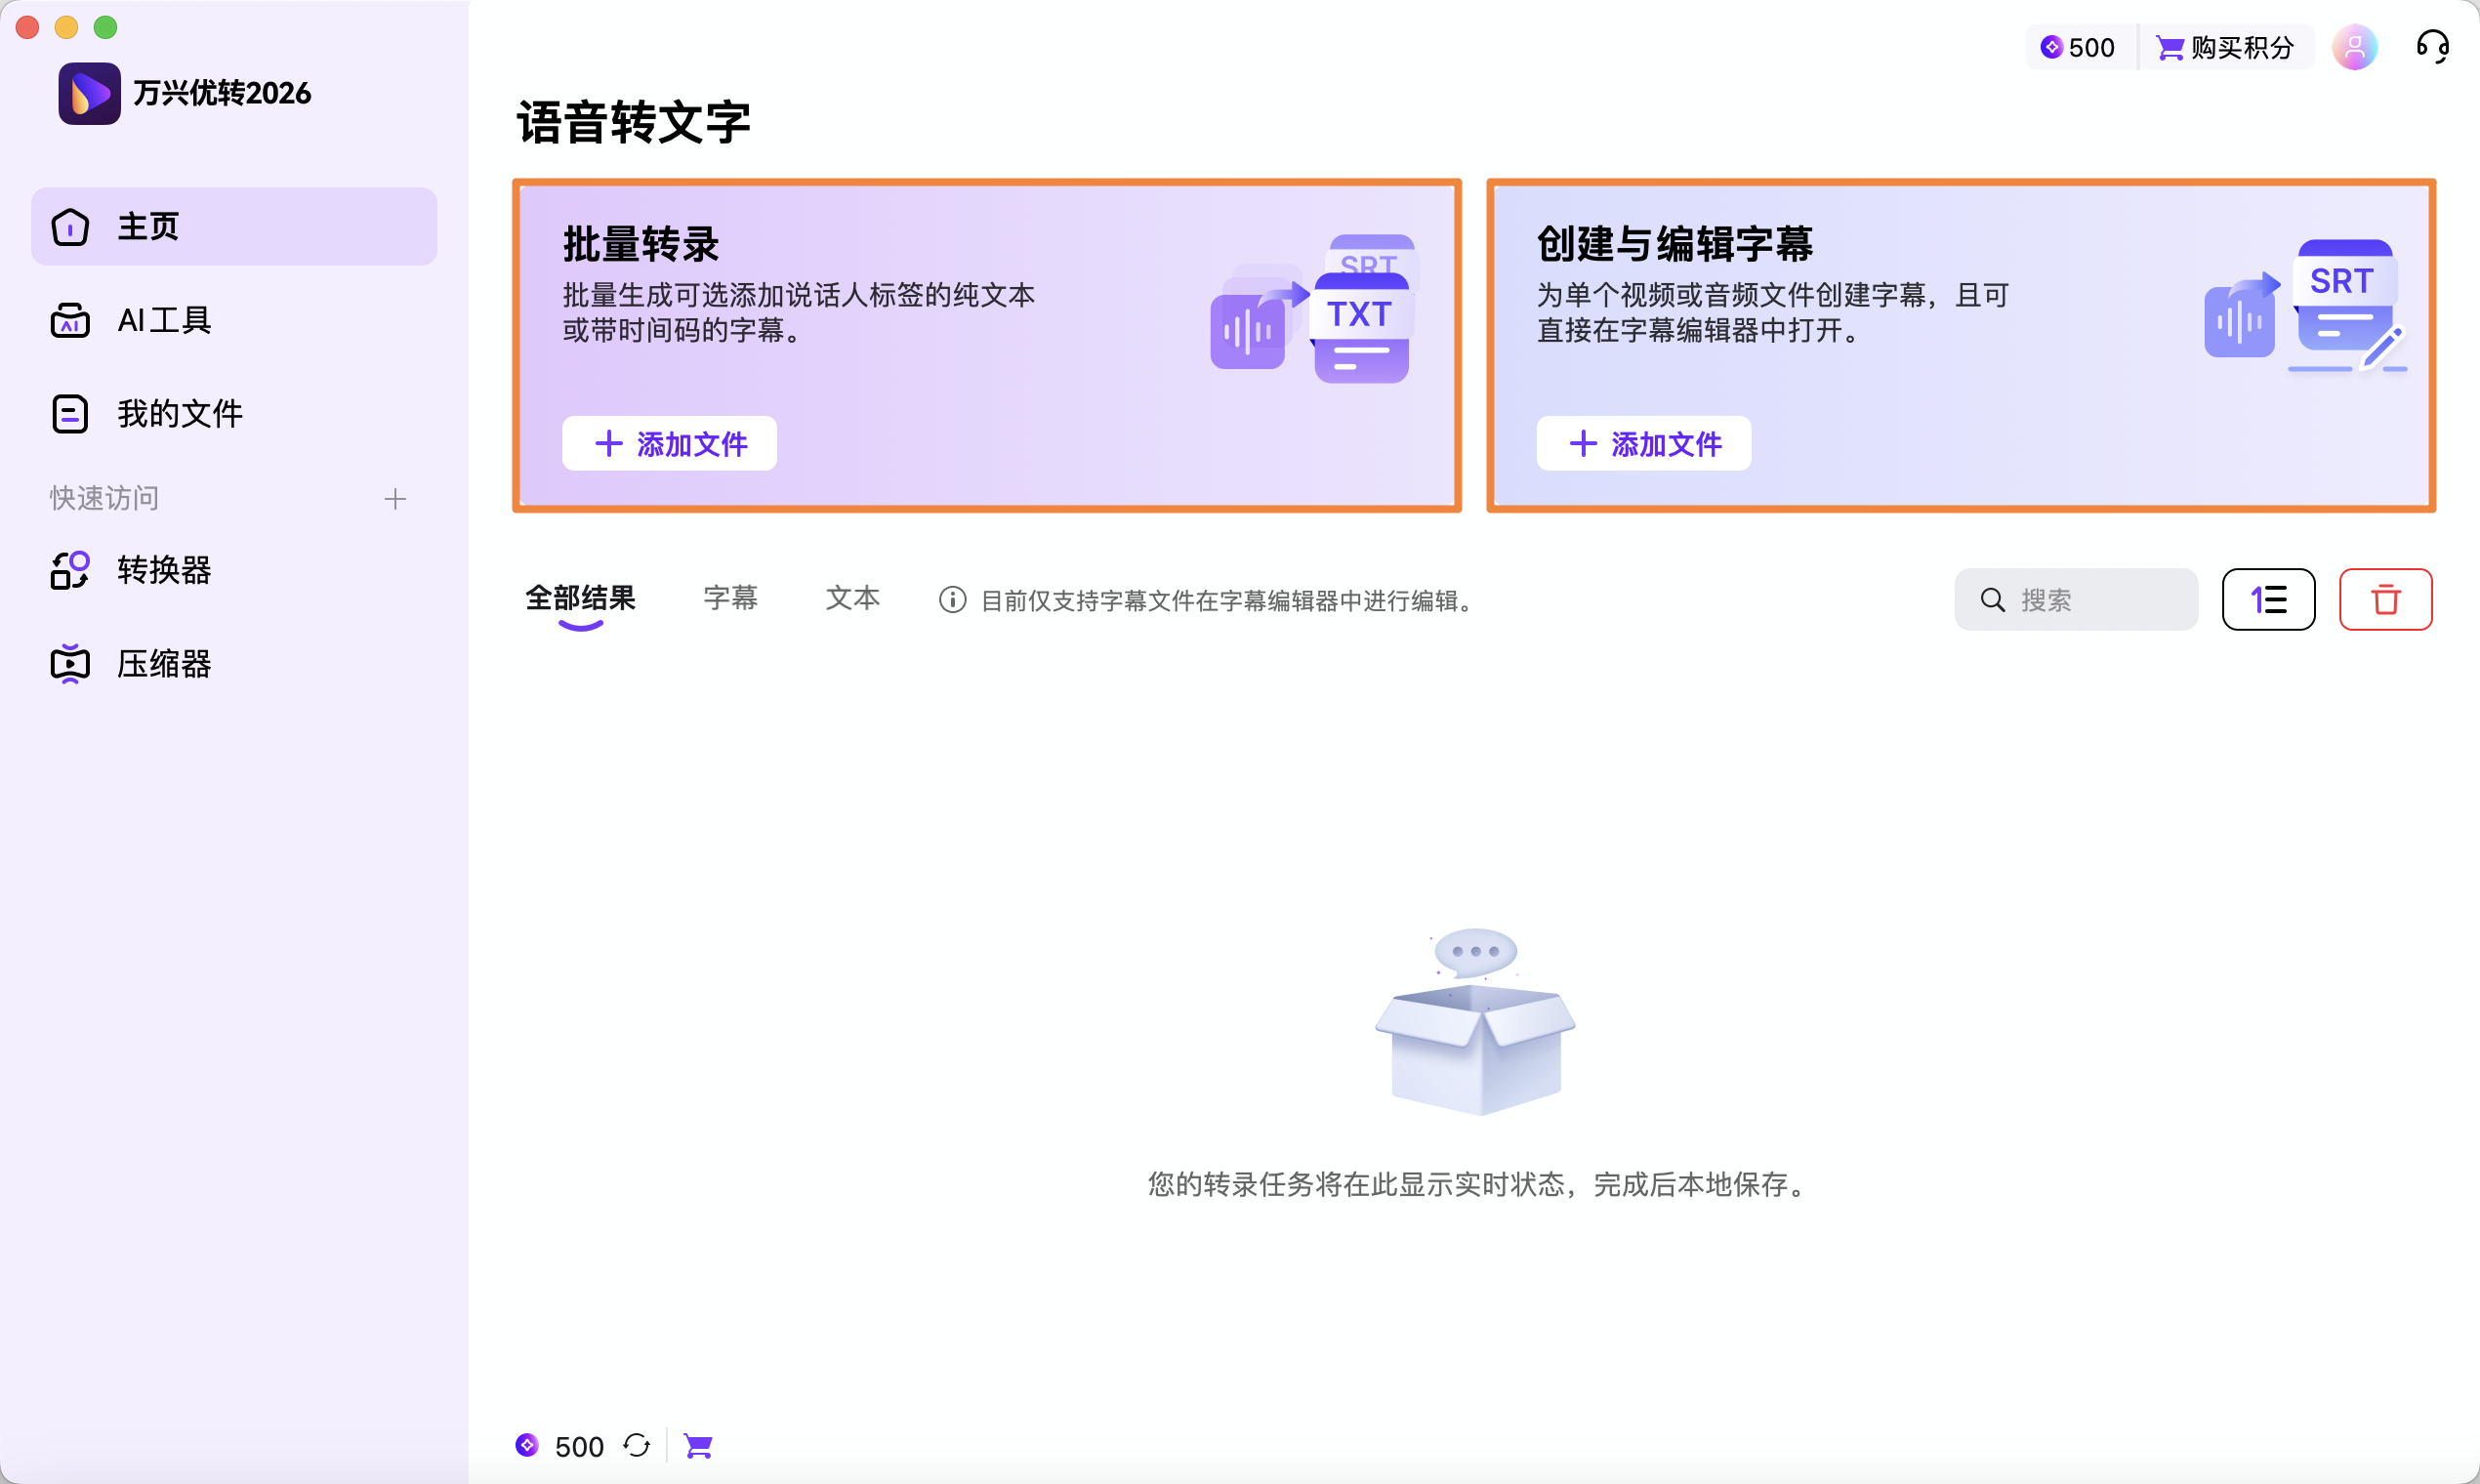This screenshot has width=2480, height=1484.
Task: Select the 全部结果 tab
Action: (x=579, y=598)
